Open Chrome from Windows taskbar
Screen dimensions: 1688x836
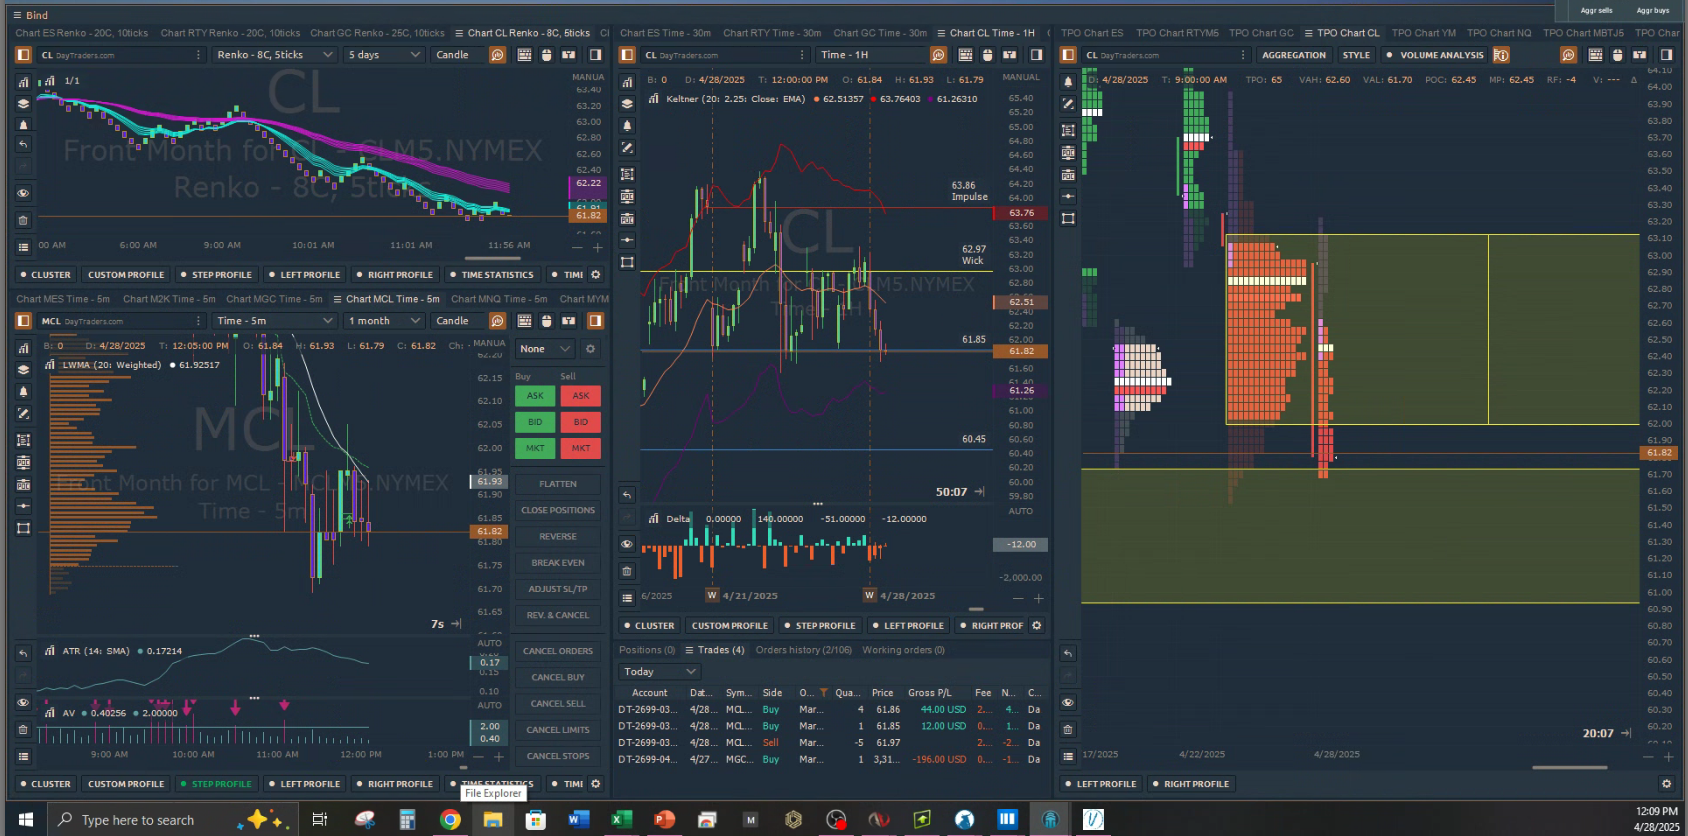click(x=450, y=820)
